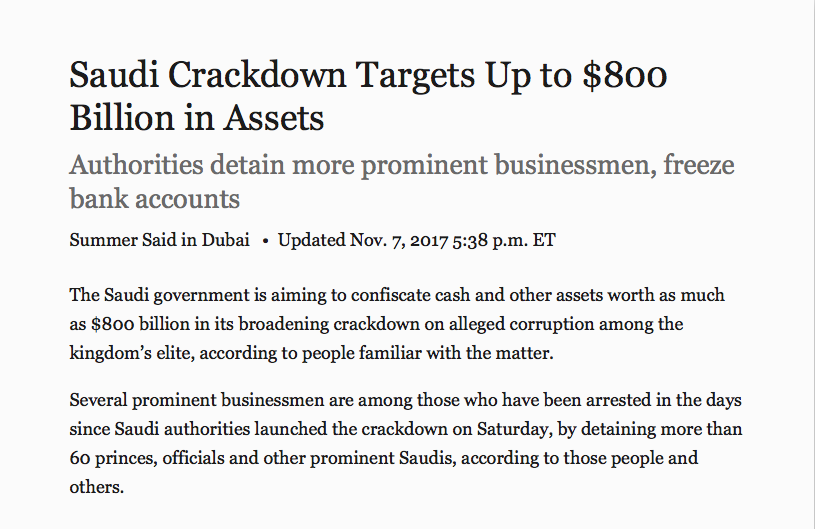Click 'Billion in Assets' headline line
This screenshot has width=815, height=529.
[x=196, y=118]
